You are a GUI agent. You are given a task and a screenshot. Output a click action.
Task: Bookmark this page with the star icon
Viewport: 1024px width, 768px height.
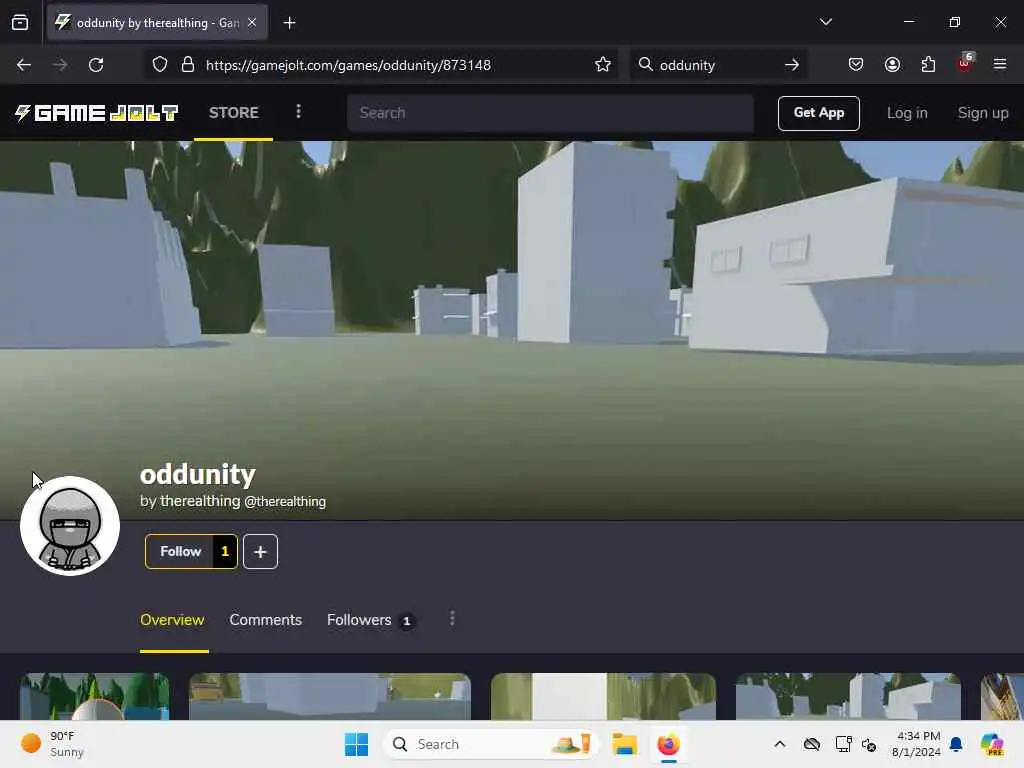pos(603,65)
